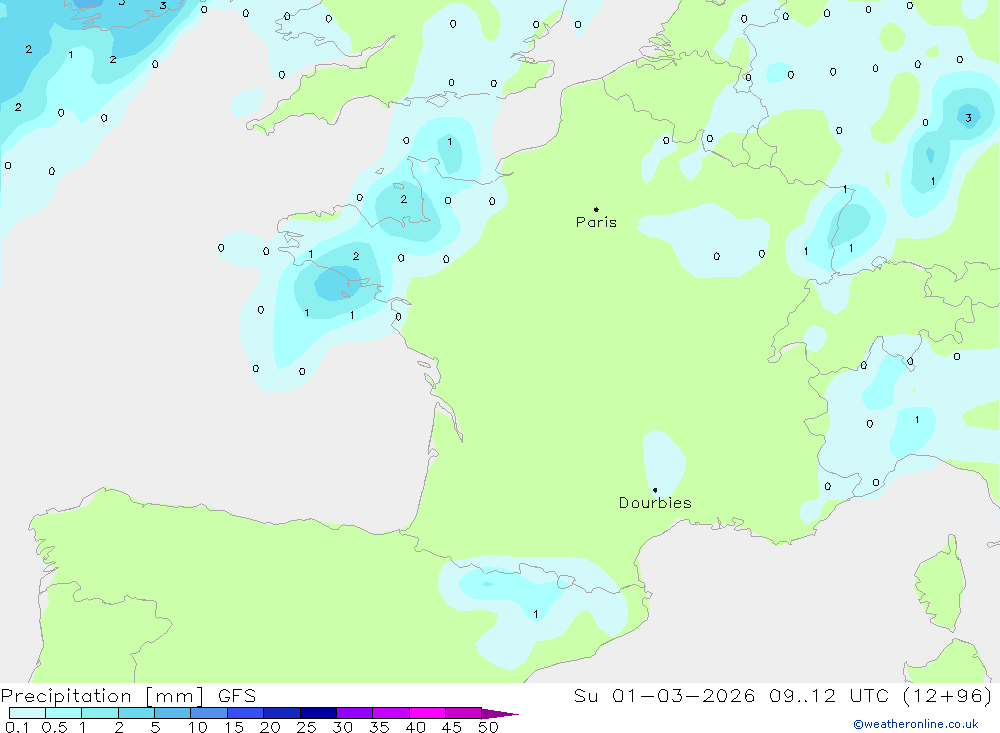This screenshot has width=1000, height=733.
Task: Click the '3' value over Germany's dark patch
Action: tap(968, 117)
